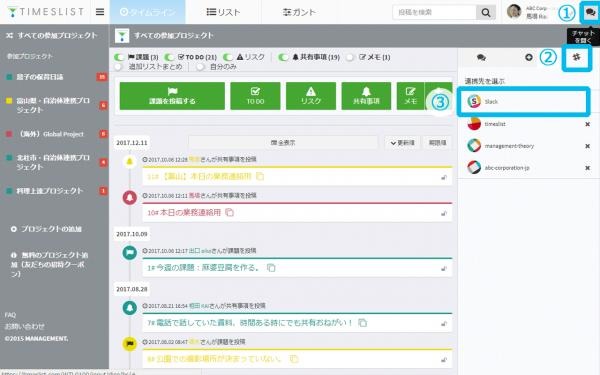The image size is (600, 375).
Task: Switch to the リスト tab
Action: 223,12
